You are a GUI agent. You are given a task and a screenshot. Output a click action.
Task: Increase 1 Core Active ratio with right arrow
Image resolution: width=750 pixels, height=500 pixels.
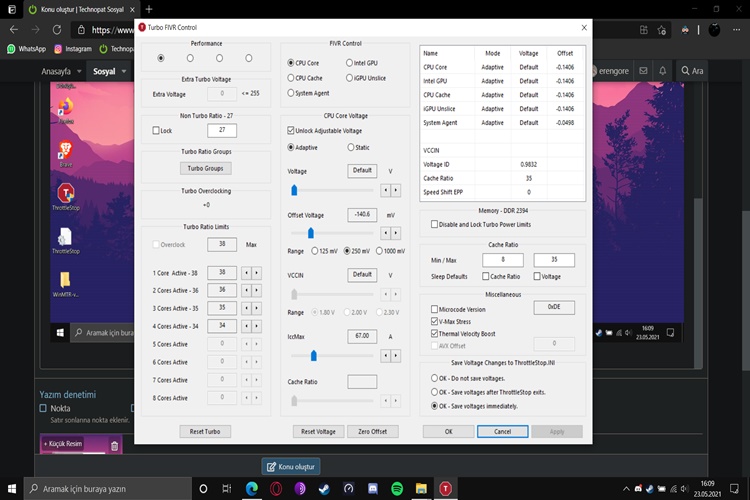click(x=257, y=273)
